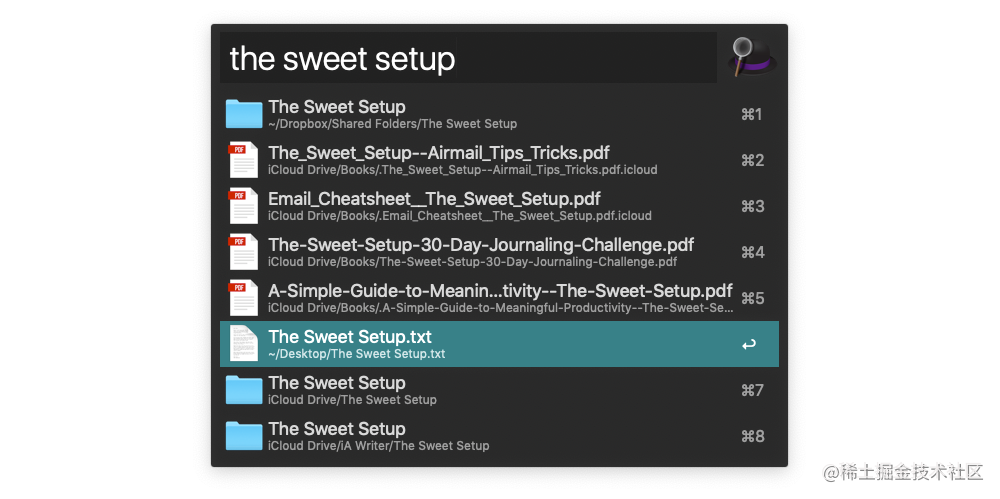The width and height of the screenshot is (1000, 499).
Task: Choose the Email_Cheatsheet__The_Sweet_Setup.pdf entry
Action: 499,206
